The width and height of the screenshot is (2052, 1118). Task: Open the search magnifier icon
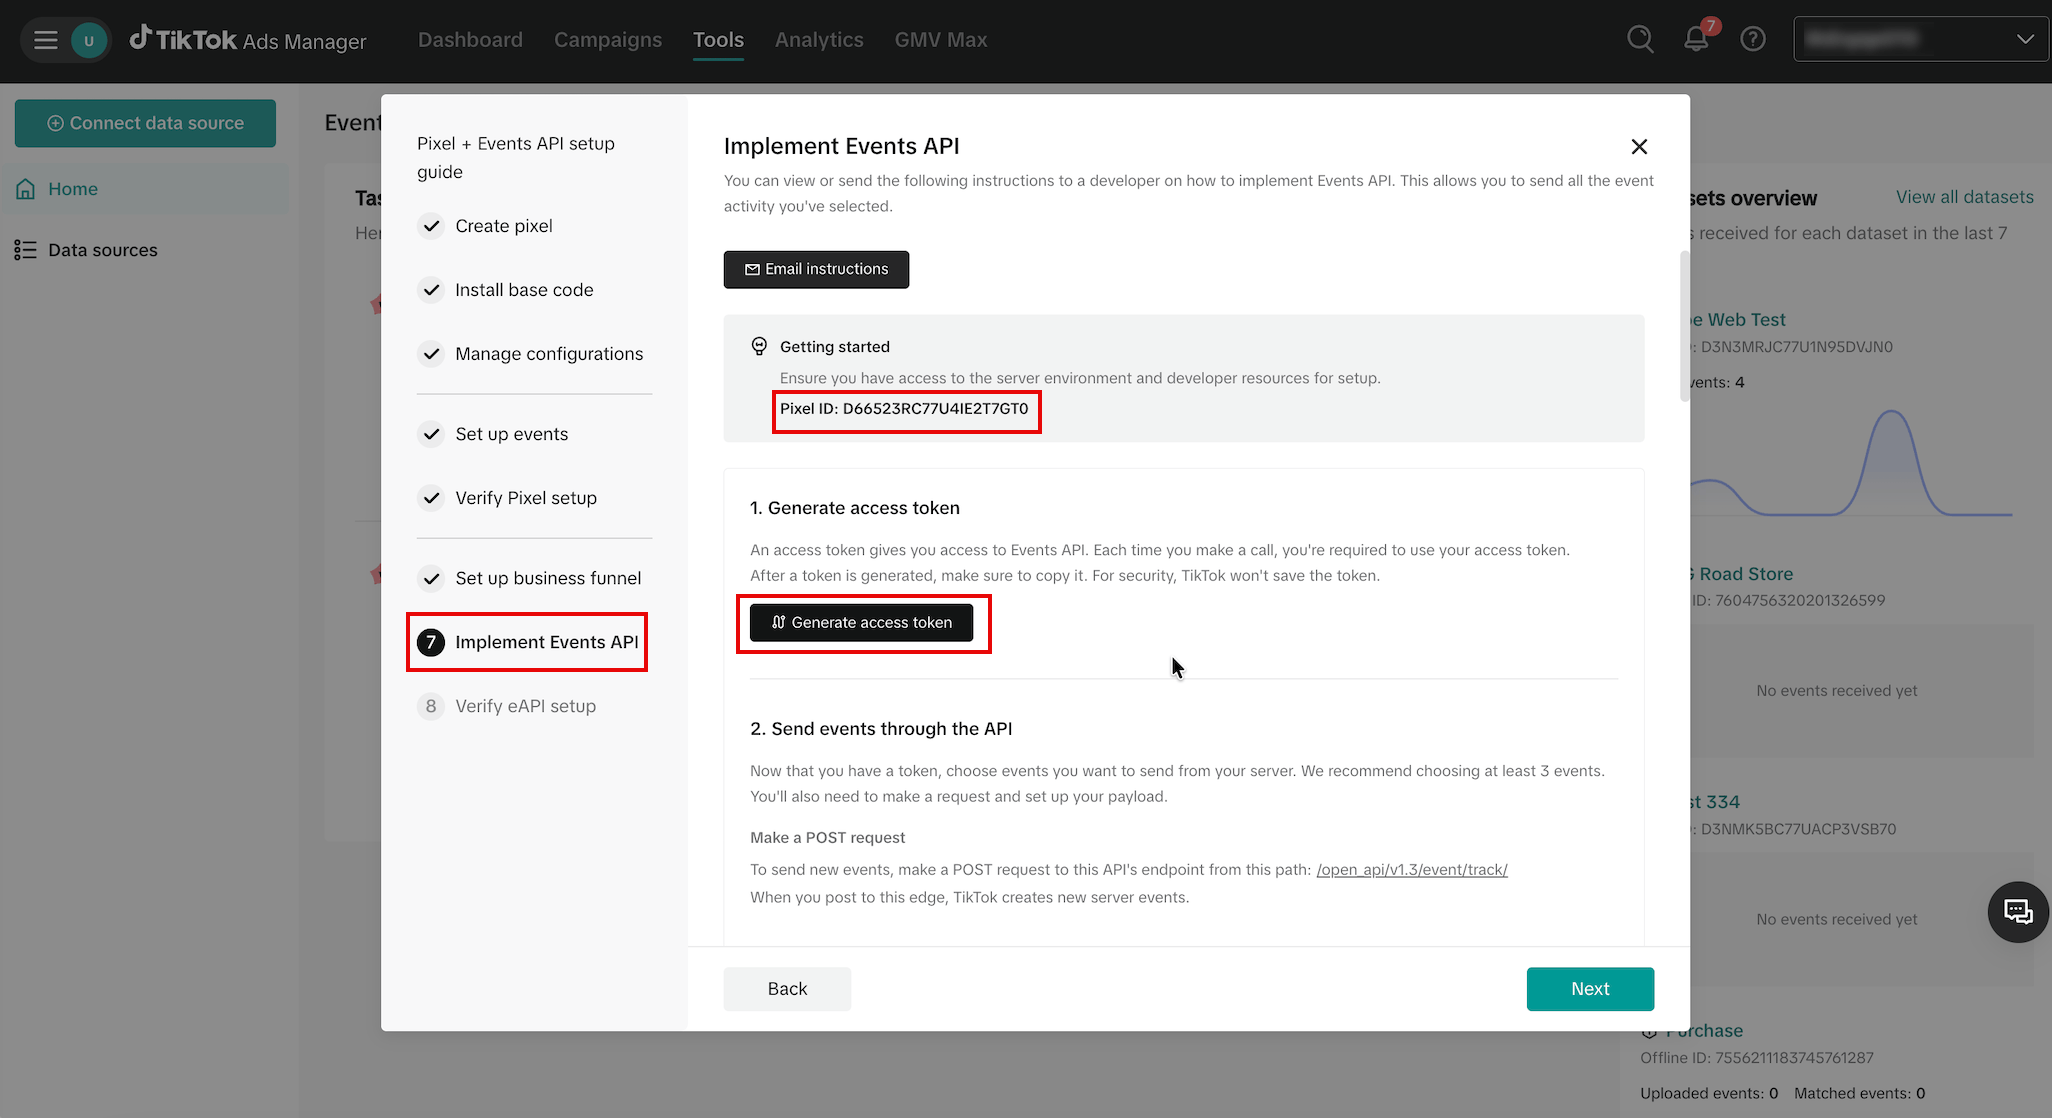(1640, 40)
